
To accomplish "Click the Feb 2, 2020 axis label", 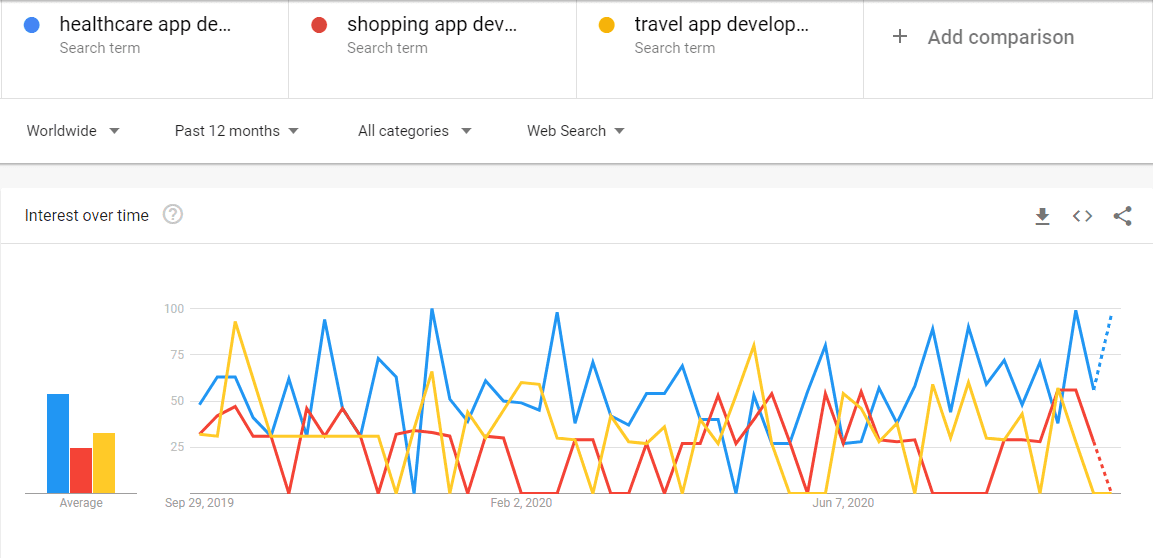I will 521,503.
